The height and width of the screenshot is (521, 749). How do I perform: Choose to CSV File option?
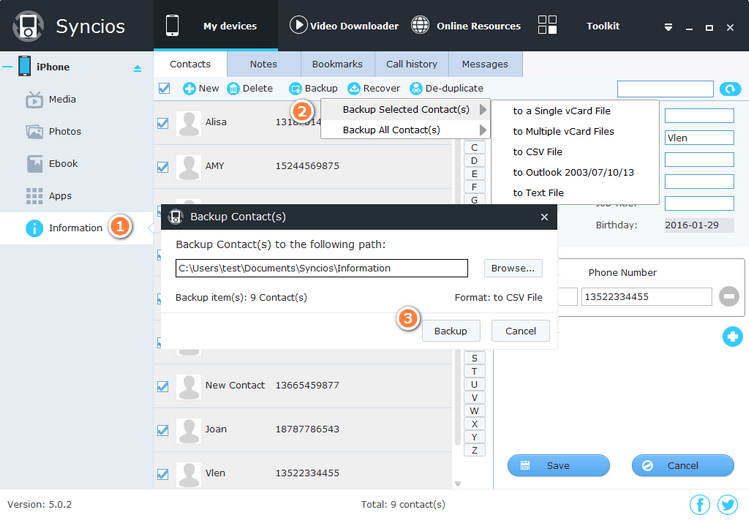pyautogui.click(x=537, y=152)
